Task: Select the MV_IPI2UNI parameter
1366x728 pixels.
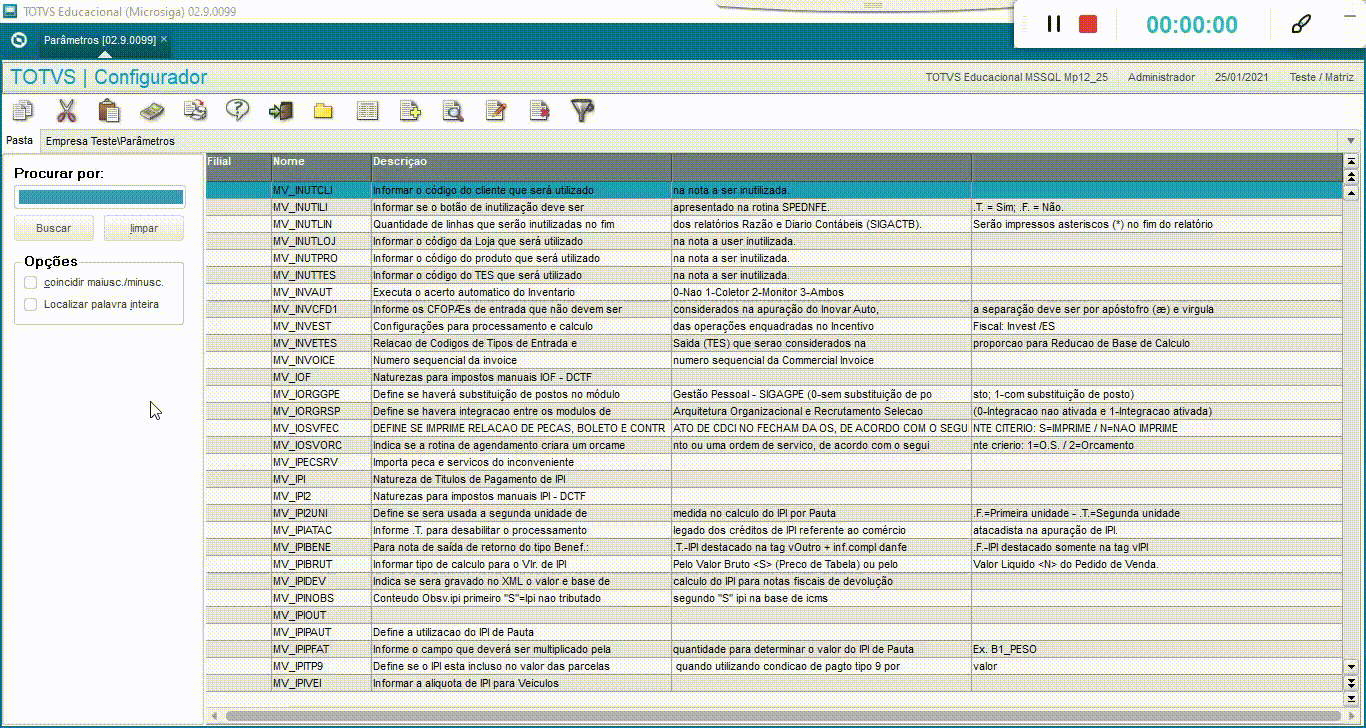Action: [774, 513]
